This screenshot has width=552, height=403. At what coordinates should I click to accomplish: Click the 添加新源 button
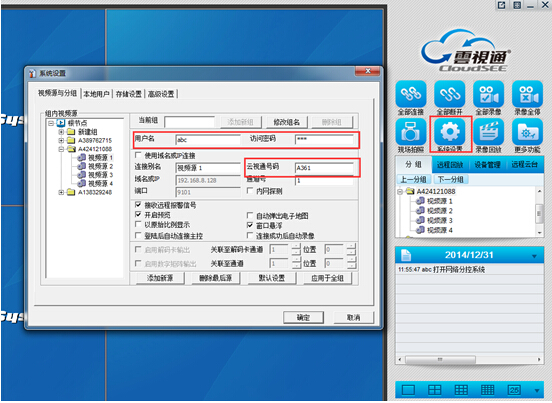(x=160, y=278)
